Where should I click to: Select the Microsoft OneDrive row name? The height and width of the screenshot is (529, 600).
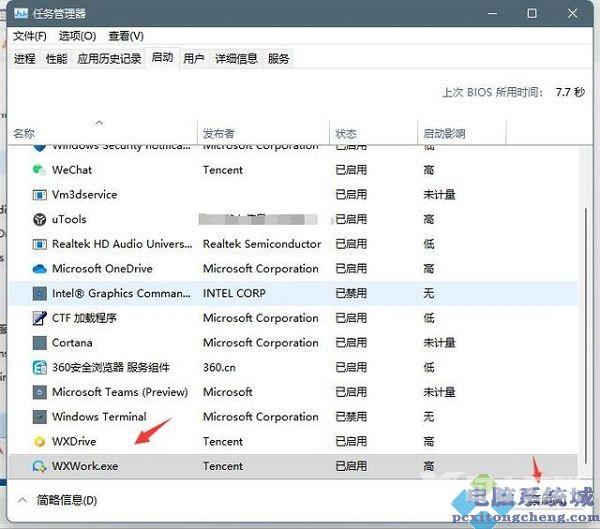tap(102, 269)
